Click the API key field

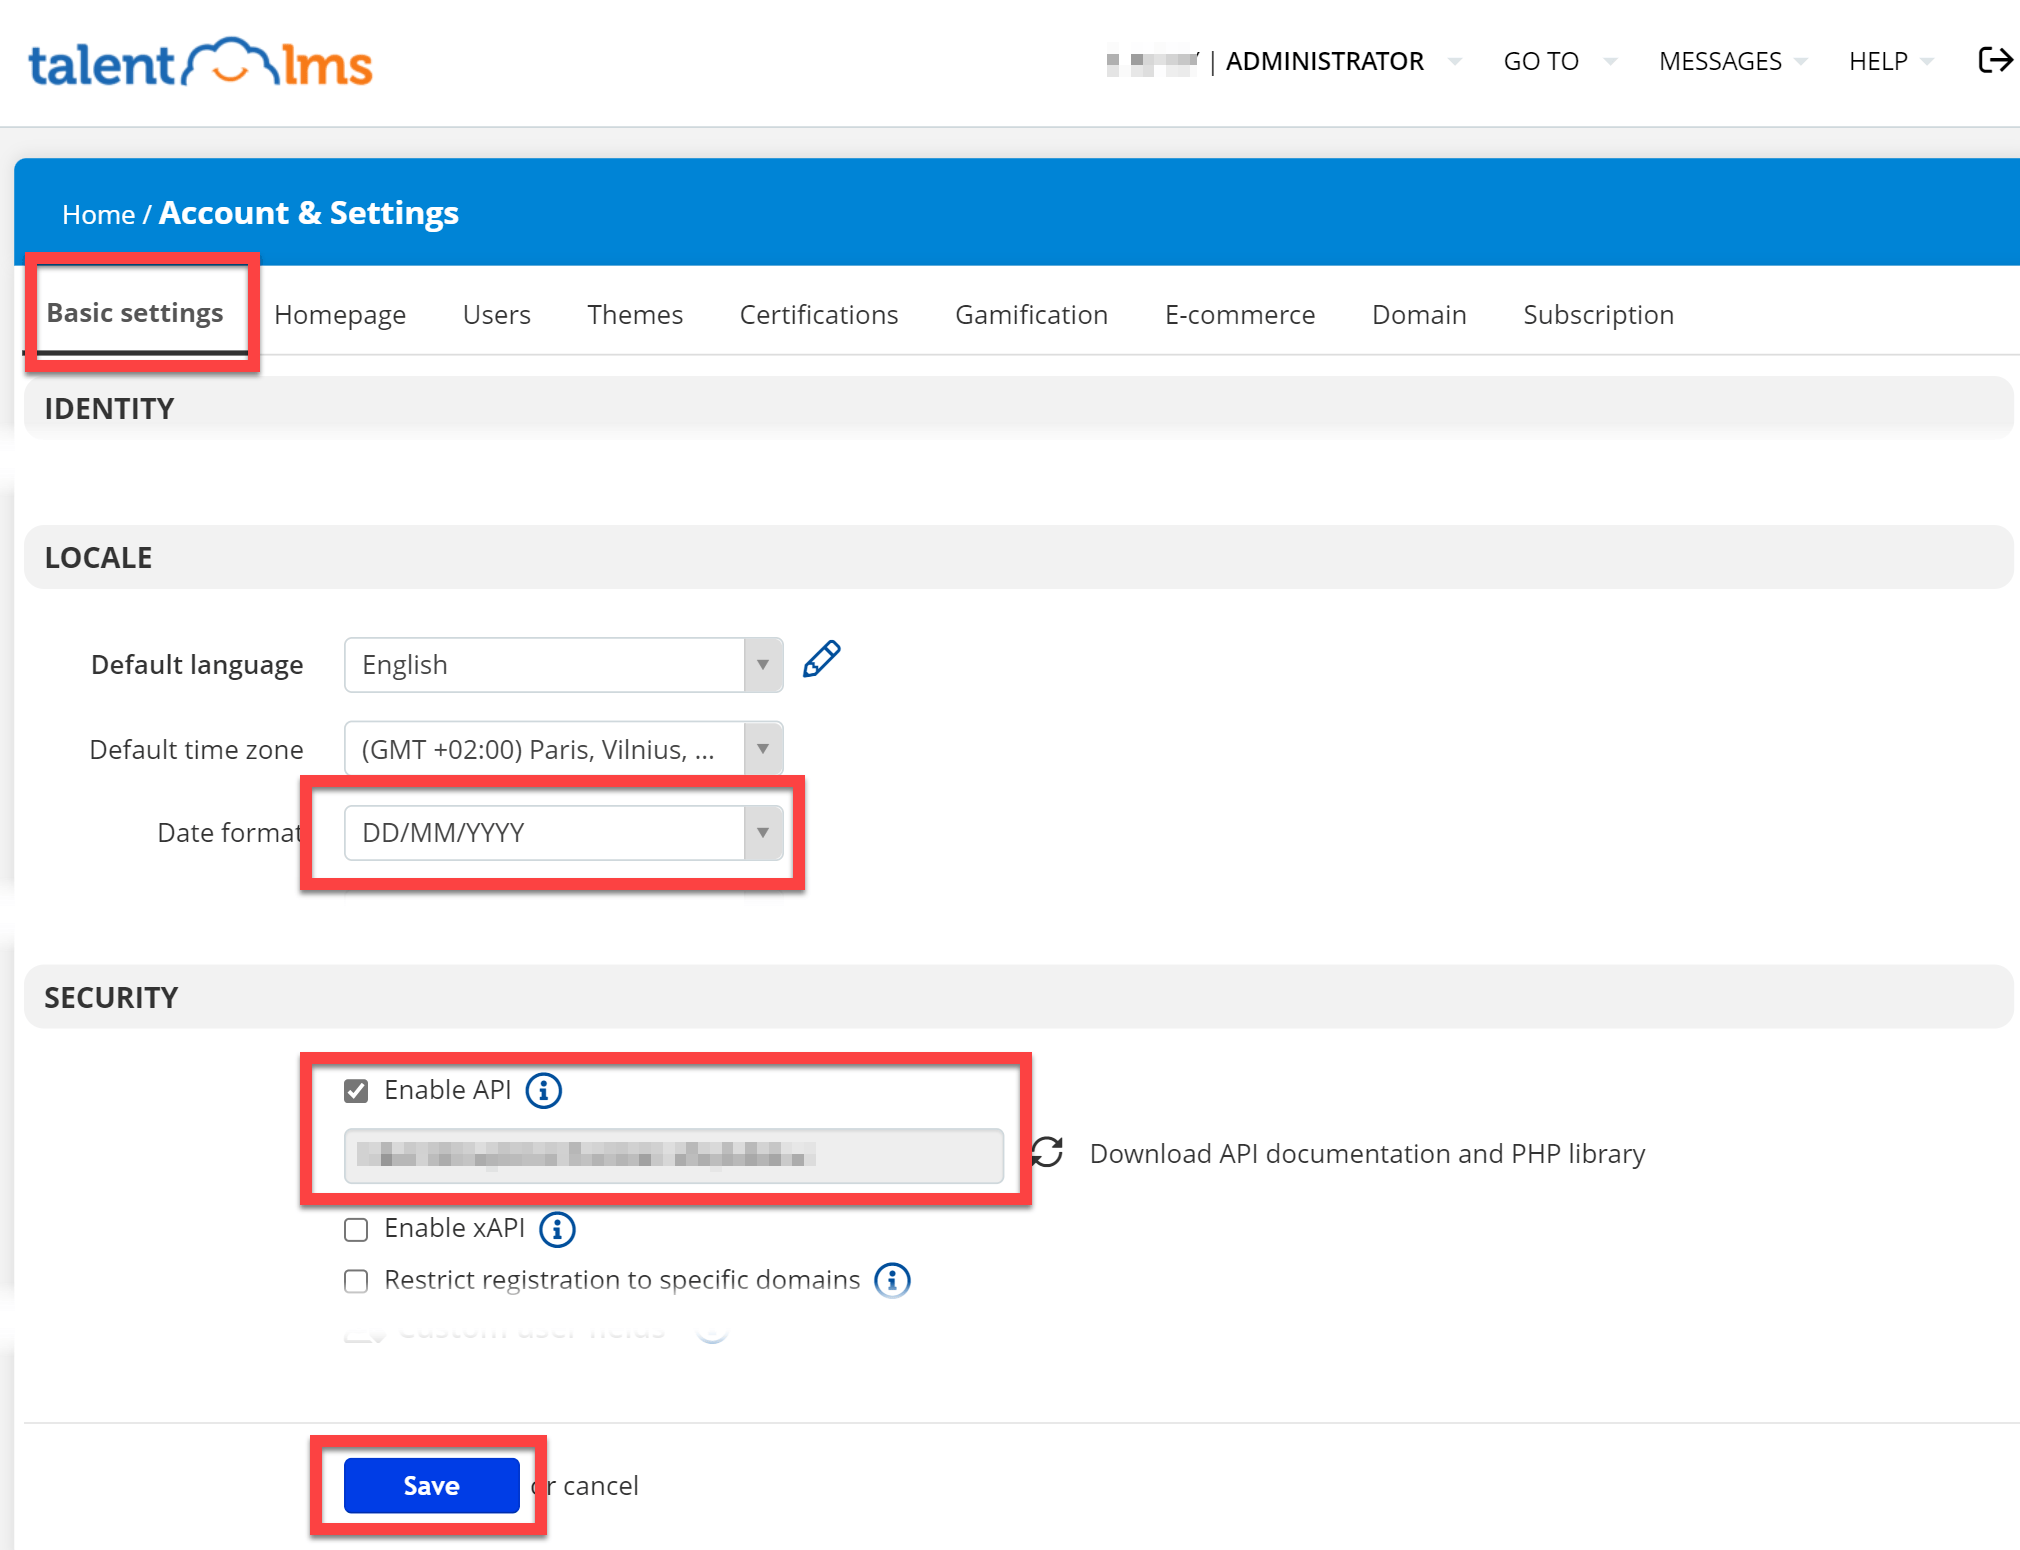point(674,1156)
